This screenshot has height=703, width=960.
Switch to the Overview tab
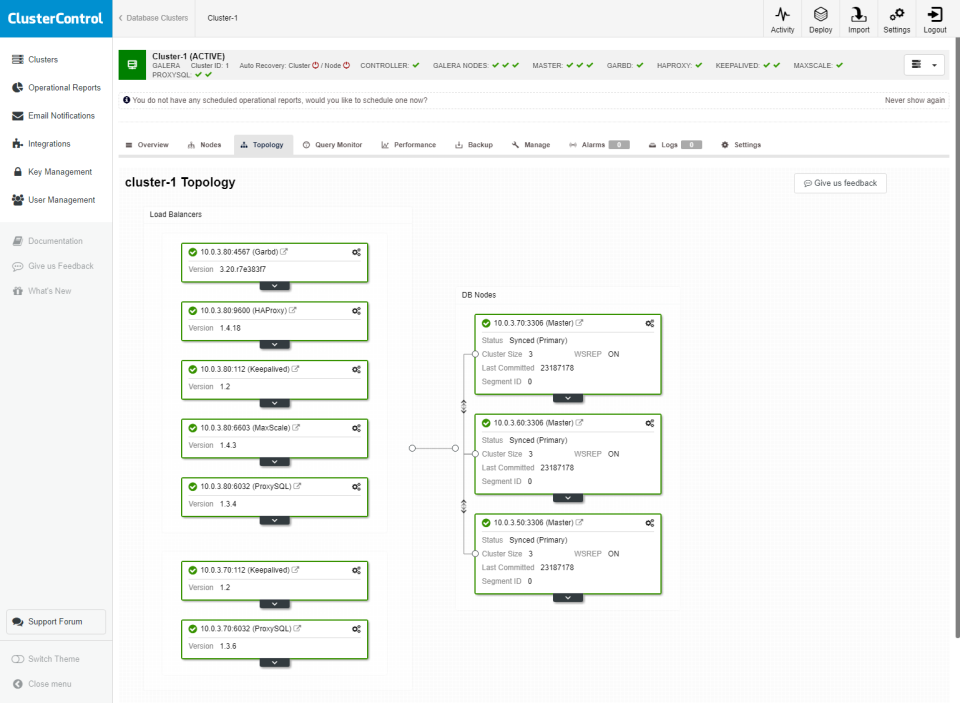point(147,145)
